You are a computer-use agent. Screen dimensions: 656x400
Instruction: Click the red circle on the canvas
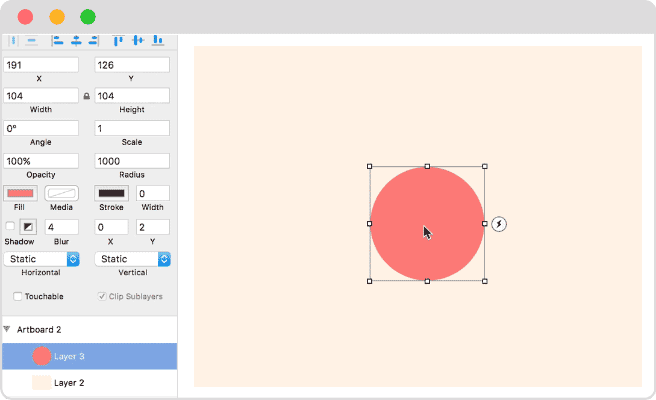click(427, 224)
